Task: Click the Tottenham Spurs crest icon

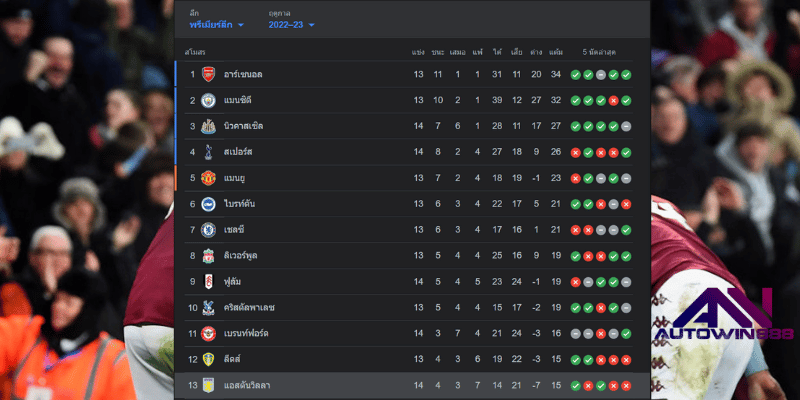Action: click(x=208, y=152)
